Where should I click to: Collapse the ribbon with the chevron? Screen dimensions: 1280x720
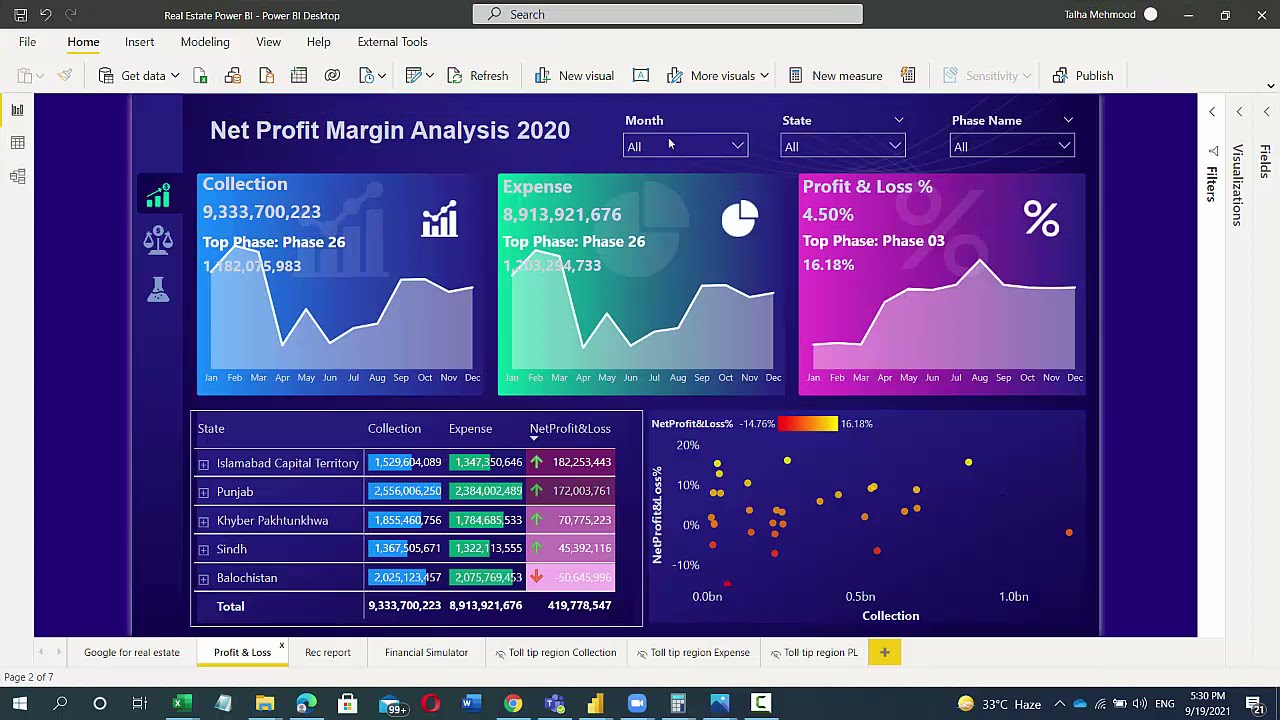coord(1271,85)
